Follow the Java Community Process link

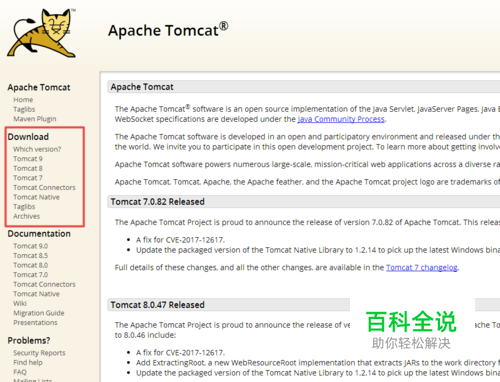tap(341, 119)
